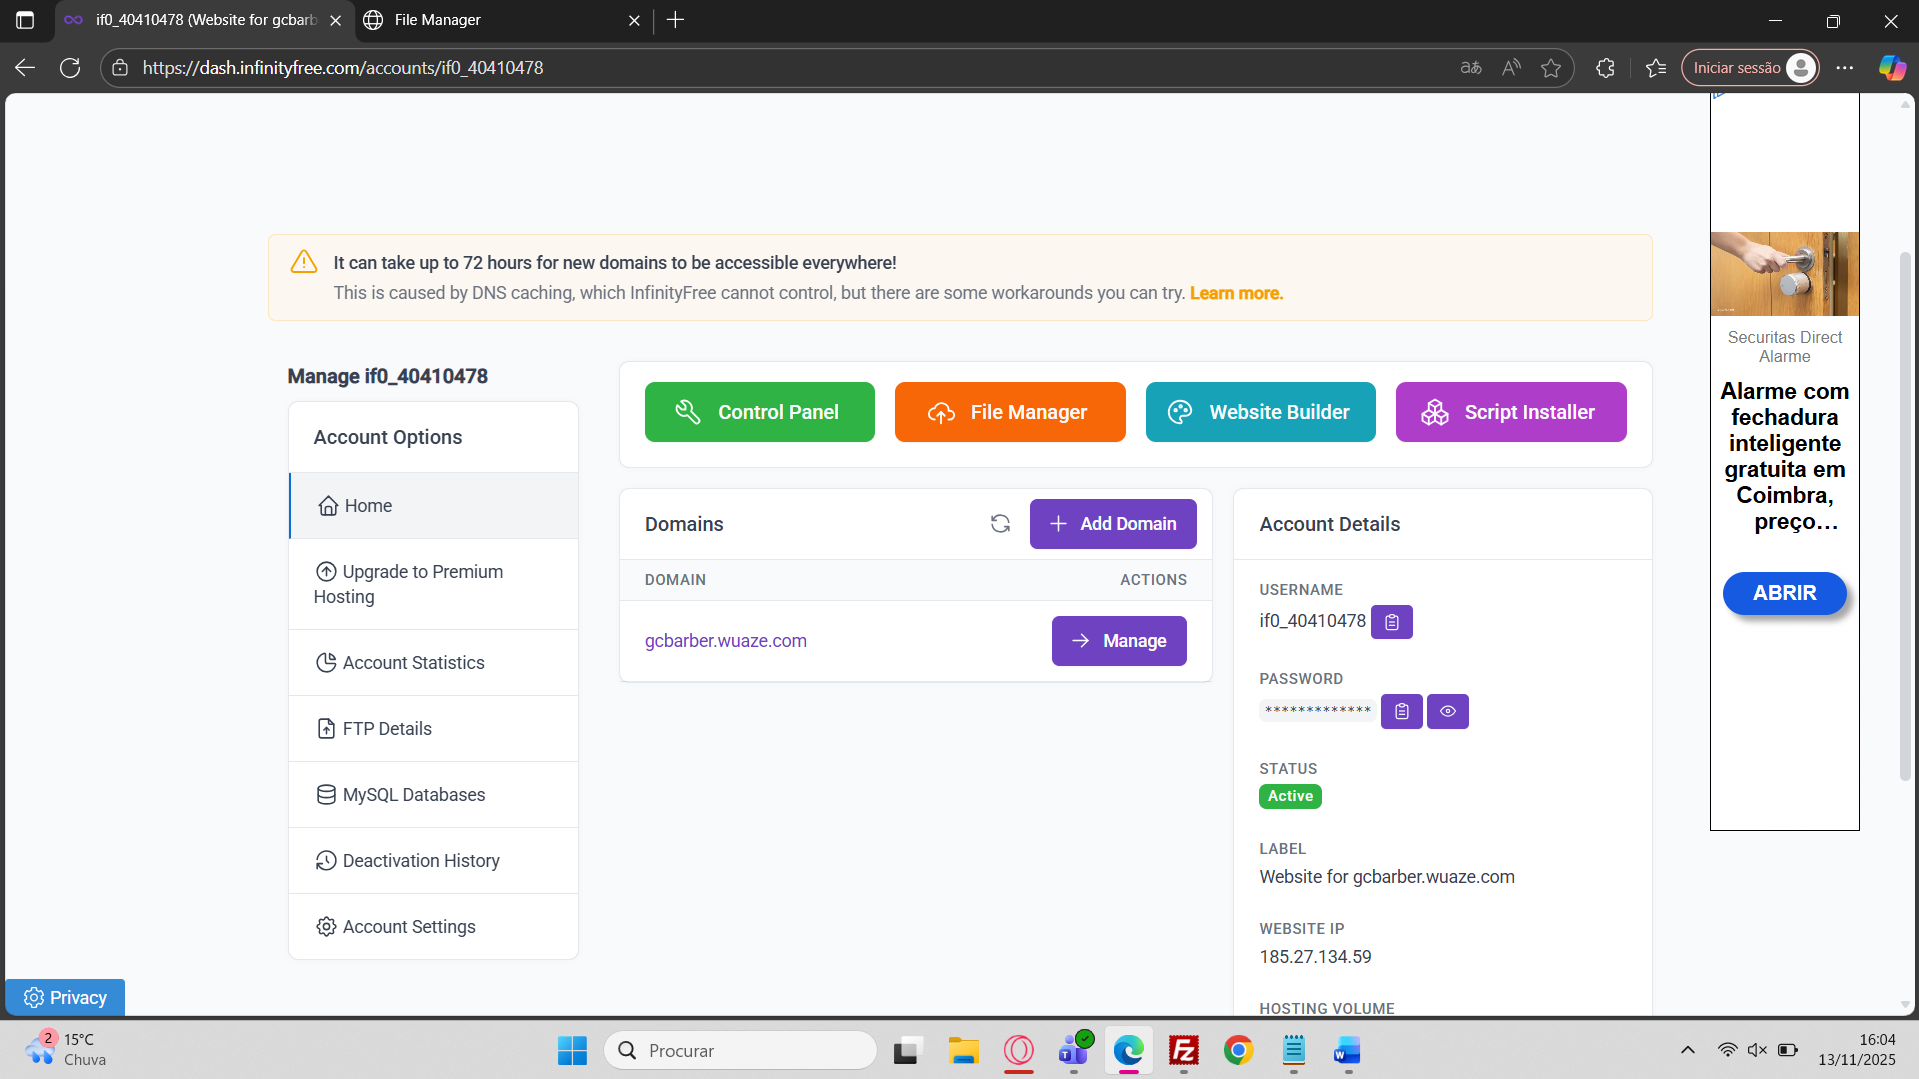Open the gcbarber.wuaze.com domain link

(725, 641)
